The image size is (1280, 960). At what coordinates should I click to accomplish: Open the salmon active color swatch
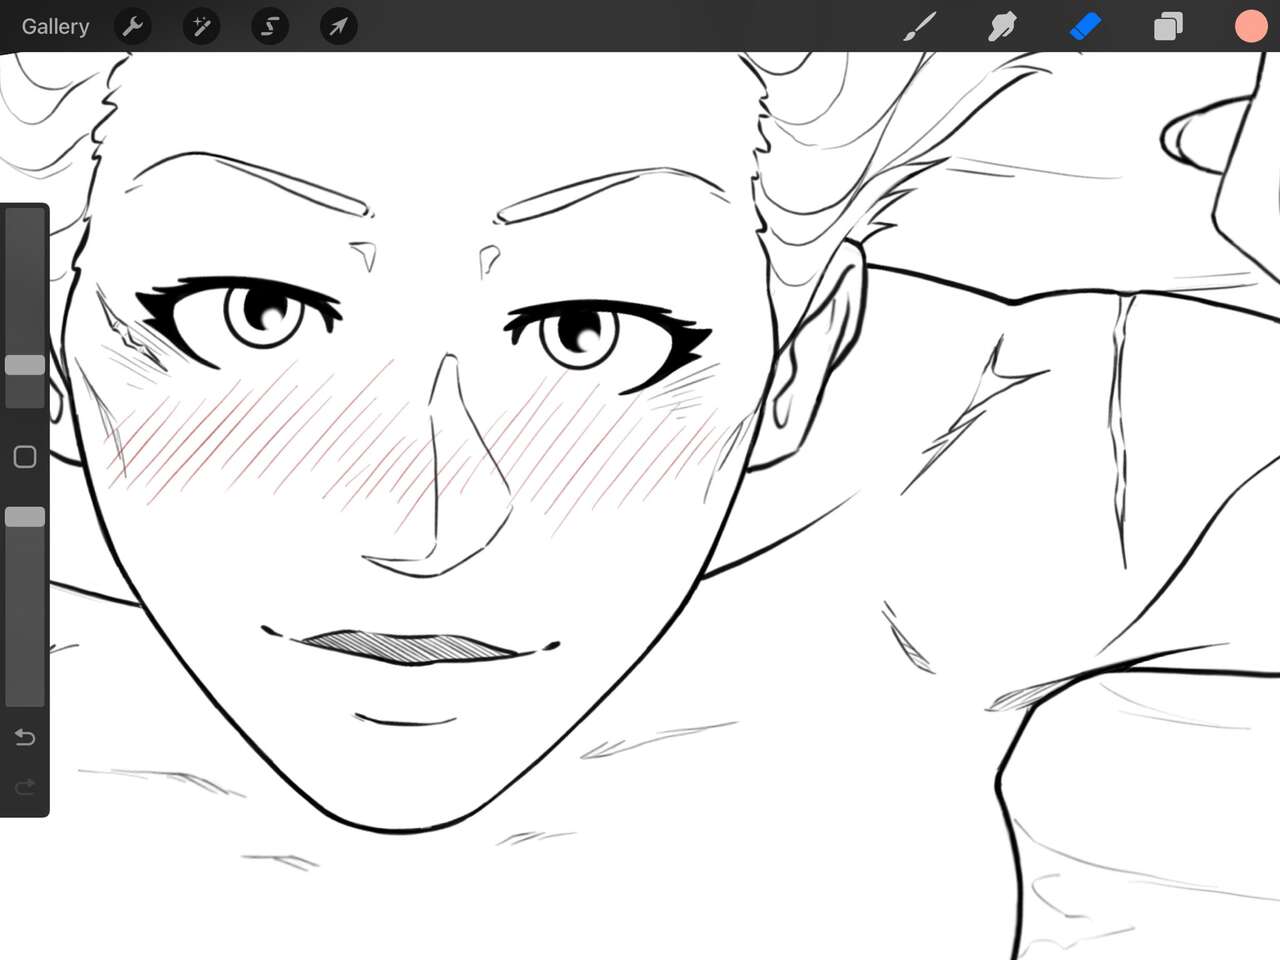pyautogui.click(x=1250, y=27)
